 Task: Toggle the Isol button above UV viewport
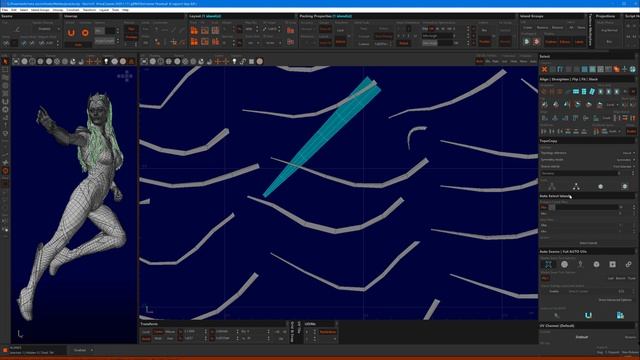pos(504,61)
